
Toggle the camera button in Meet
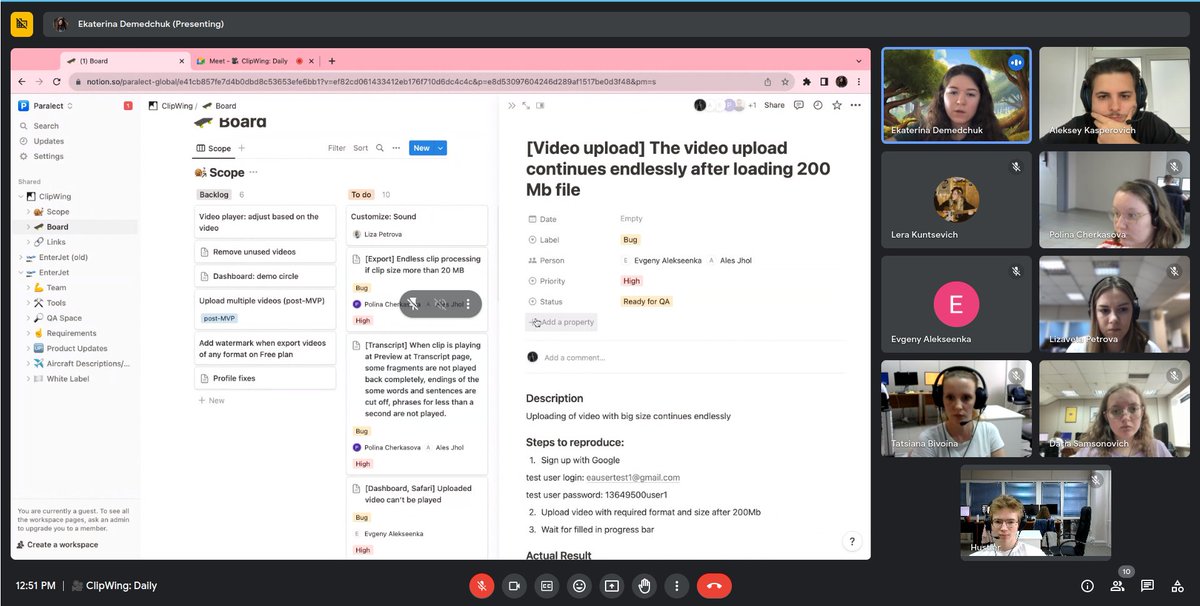514,586
